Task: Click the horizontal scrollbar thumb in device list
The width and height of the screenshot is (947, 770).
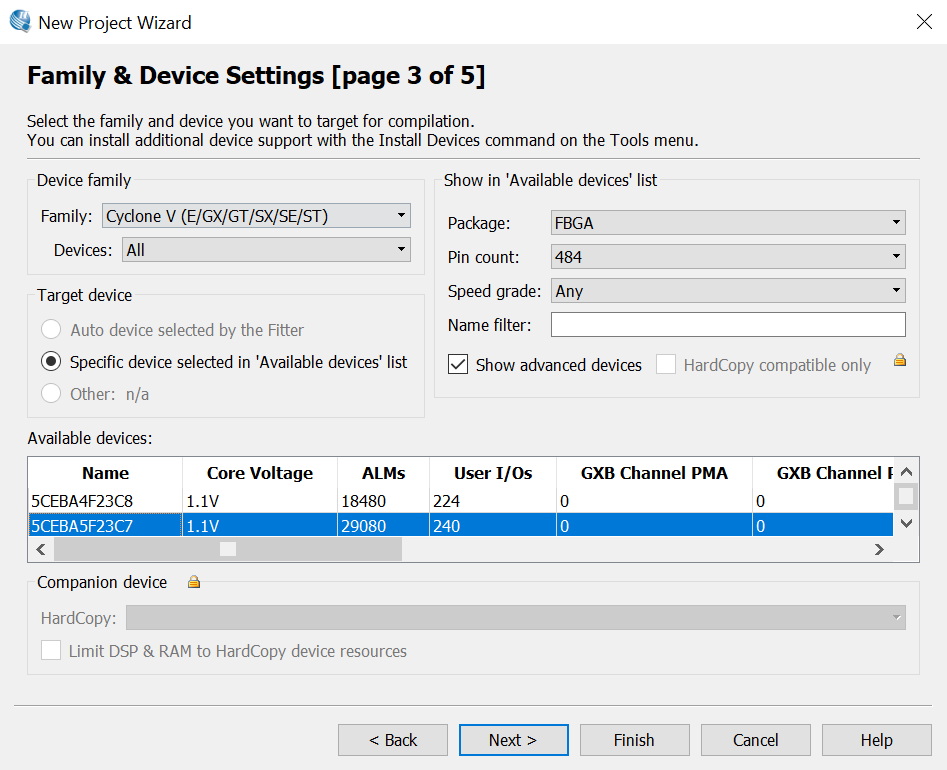Action: pos(228,549)
